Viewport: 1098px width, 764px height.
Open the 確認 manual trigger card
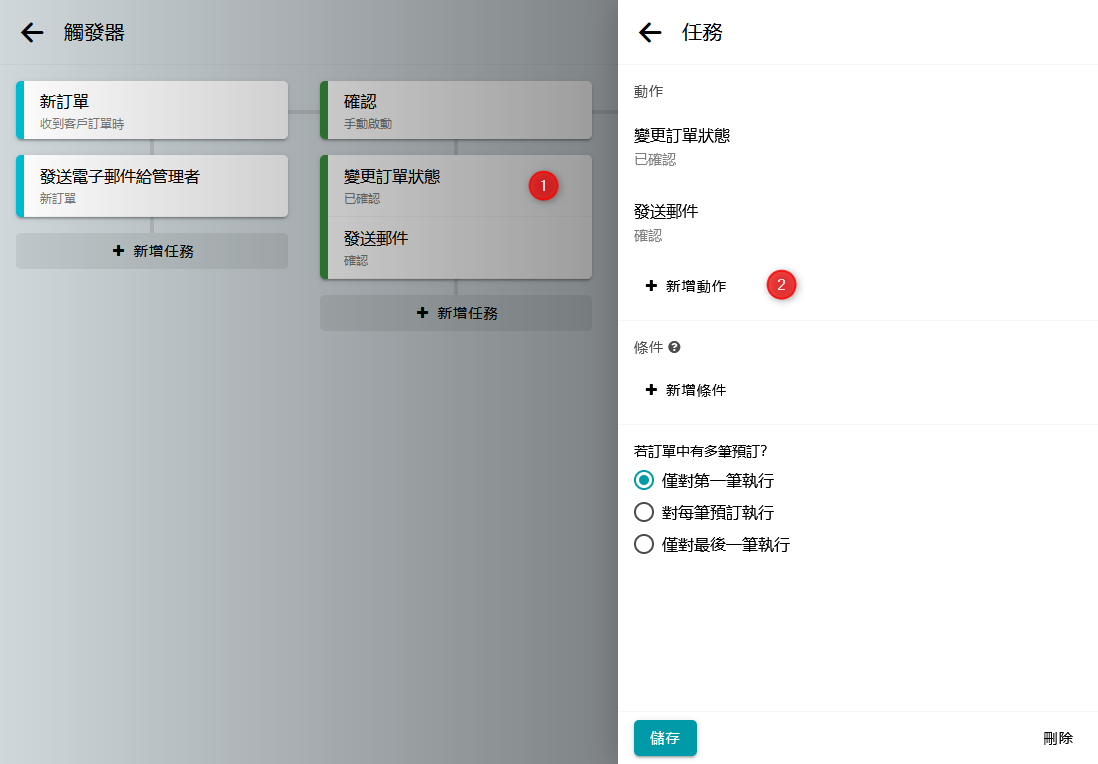pyautogui.click(x=456, y=110)
